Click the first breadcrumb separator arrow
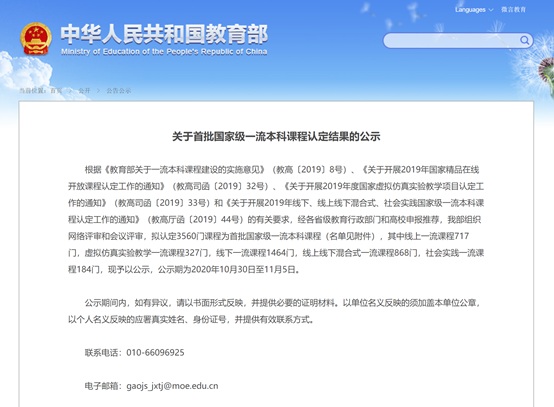Image resolution: width=554 pixels, height=407 pixels. [x=70, y=91]
